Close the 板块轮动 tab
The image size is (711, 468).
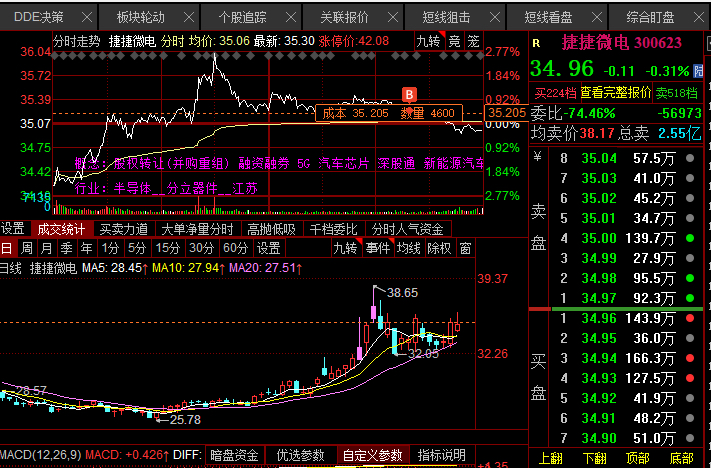pos(189,18)
